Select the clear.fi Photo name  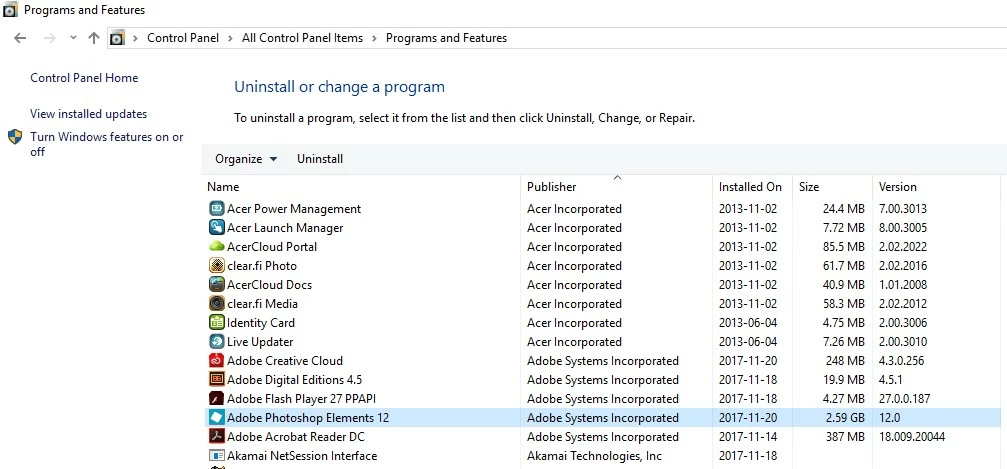coord(262,265)
